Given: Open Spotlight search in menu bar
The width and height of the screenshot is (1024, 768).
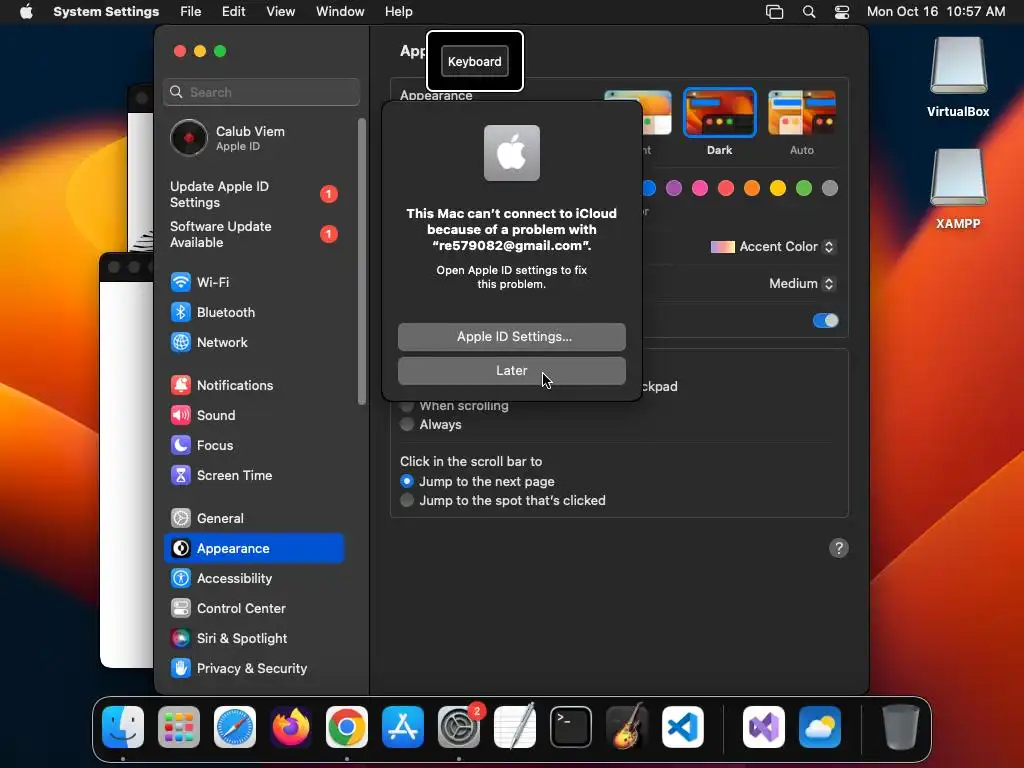Looking at the screenshot, I should [x=808, y=12].
